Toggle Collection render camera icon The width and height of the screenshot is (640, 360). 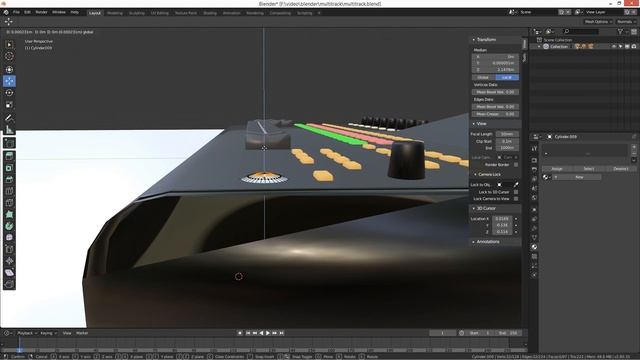point(633,47)
